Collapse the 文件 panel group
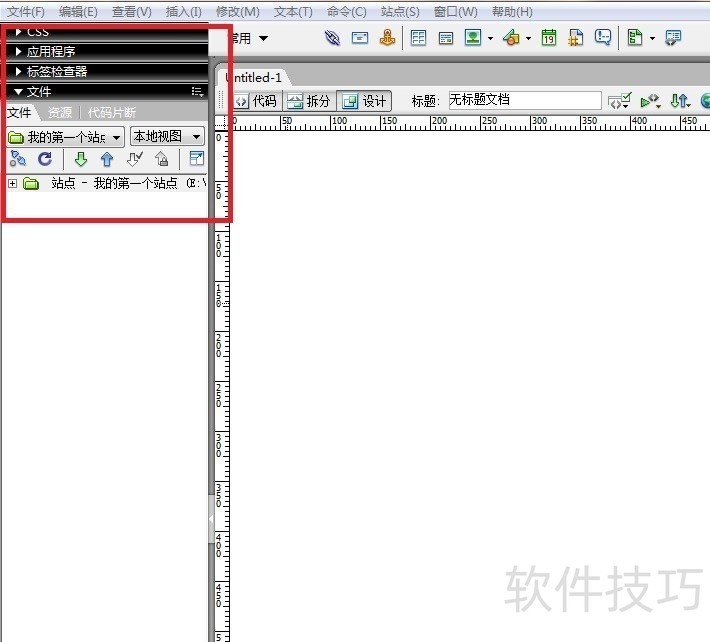 coord(19,91)
